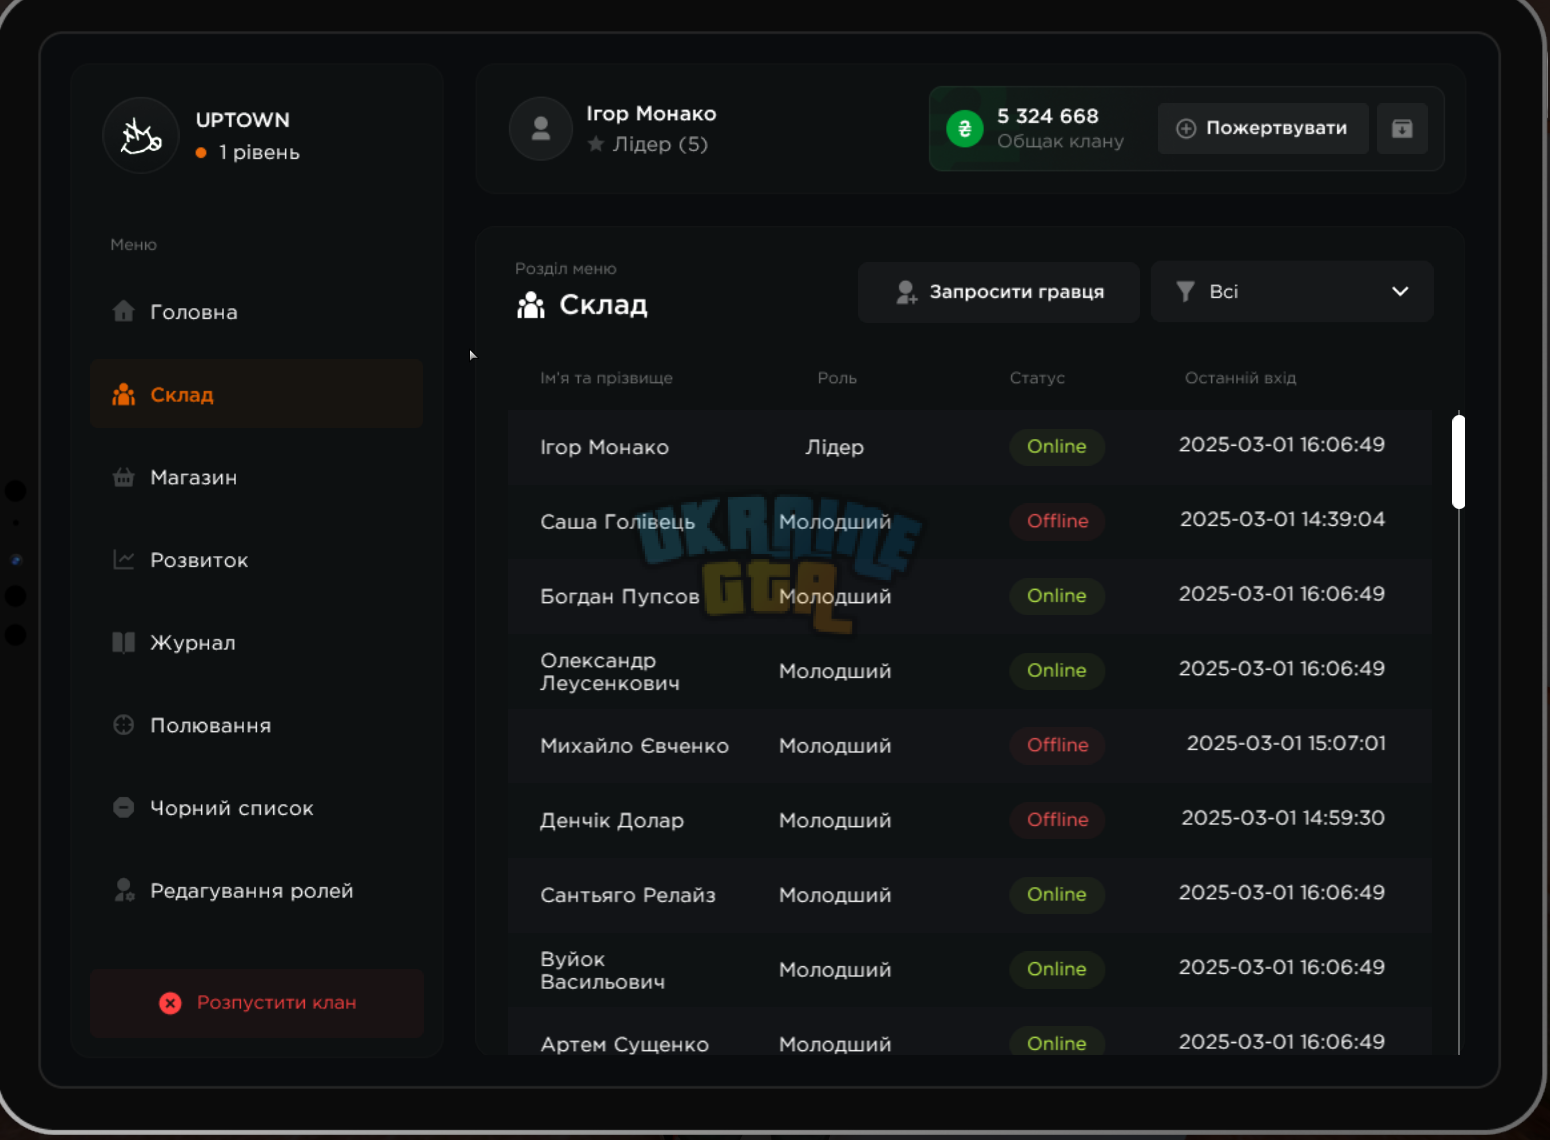Click the Полювання crosshair icon

coord(124,725)
